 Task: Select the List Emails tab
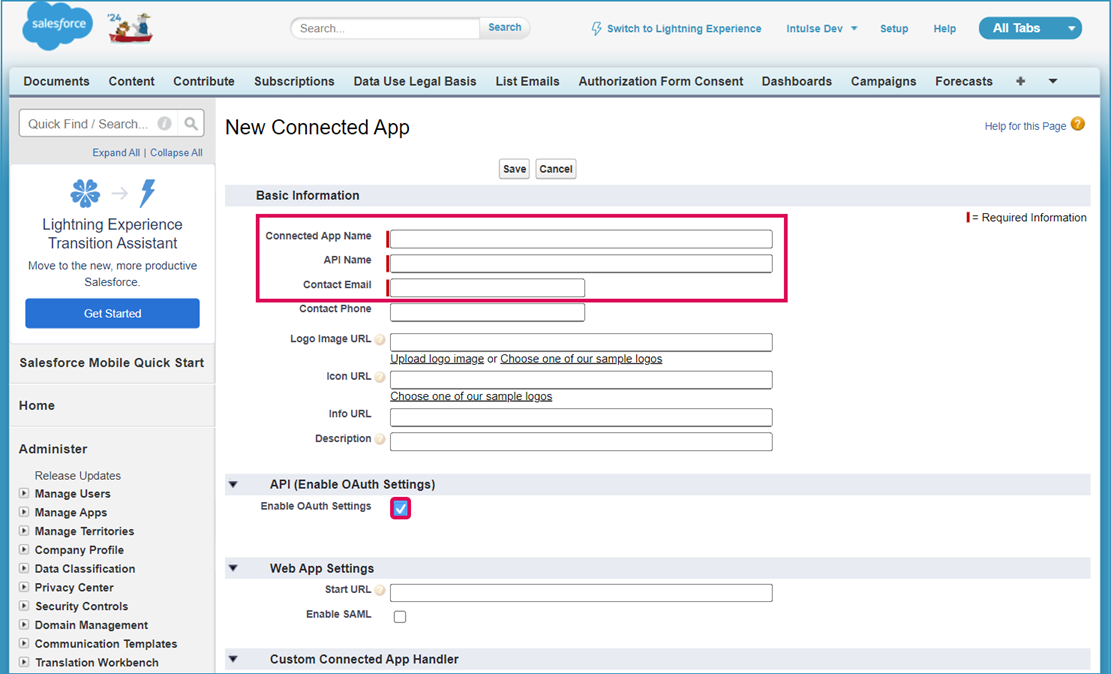click(x=528, y=82)
